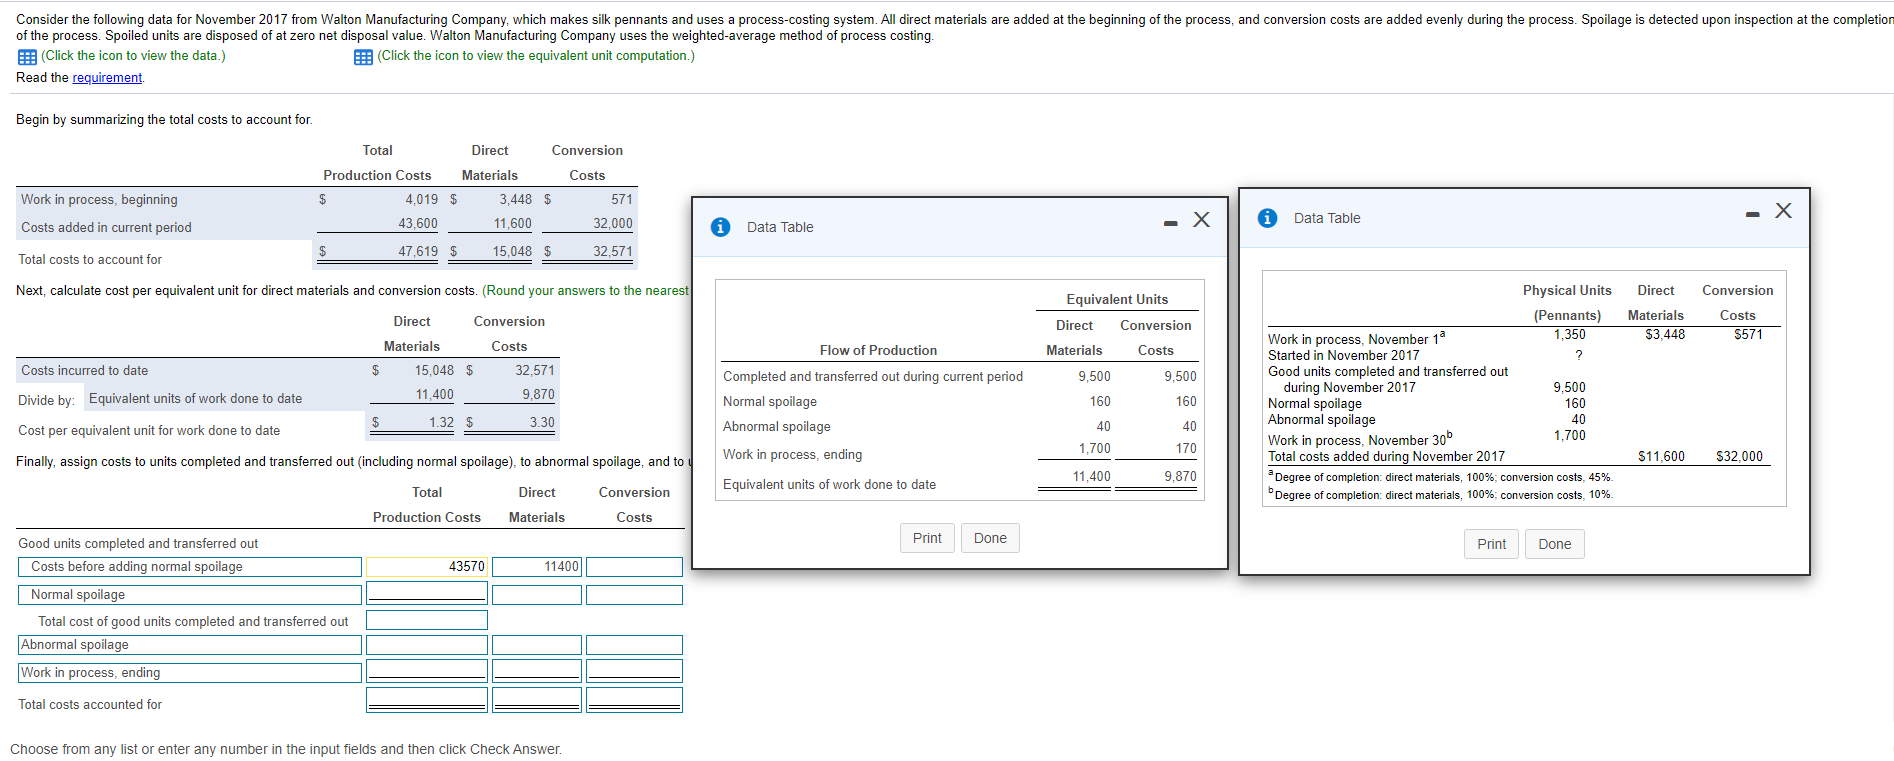The height and width of the screenshot is (761, 1894).
Task: Select 'Costs before adding normal spoilage' label box
Action: [x=190, y=567]
